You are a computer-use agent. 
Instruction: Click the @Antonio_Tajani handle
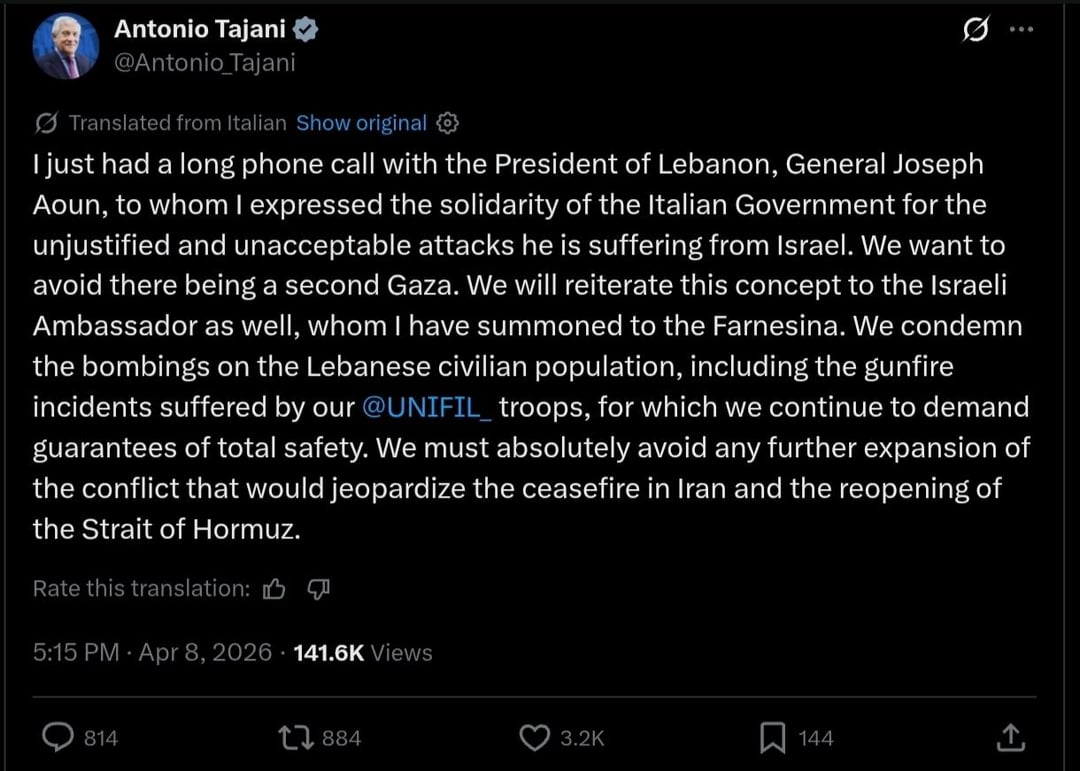[x=205, y=62]
